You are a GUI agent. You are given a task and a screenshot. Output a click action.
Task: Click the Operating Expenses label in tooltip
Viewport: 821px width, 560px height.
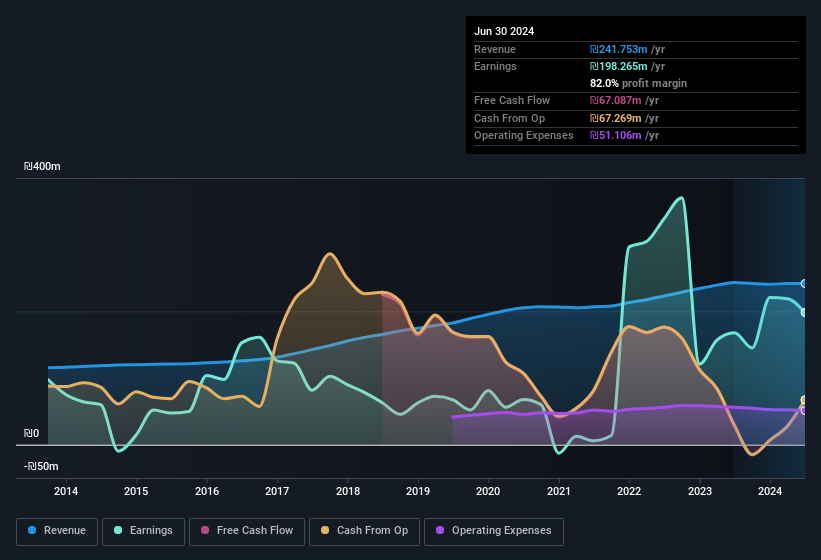pos(524,136)
